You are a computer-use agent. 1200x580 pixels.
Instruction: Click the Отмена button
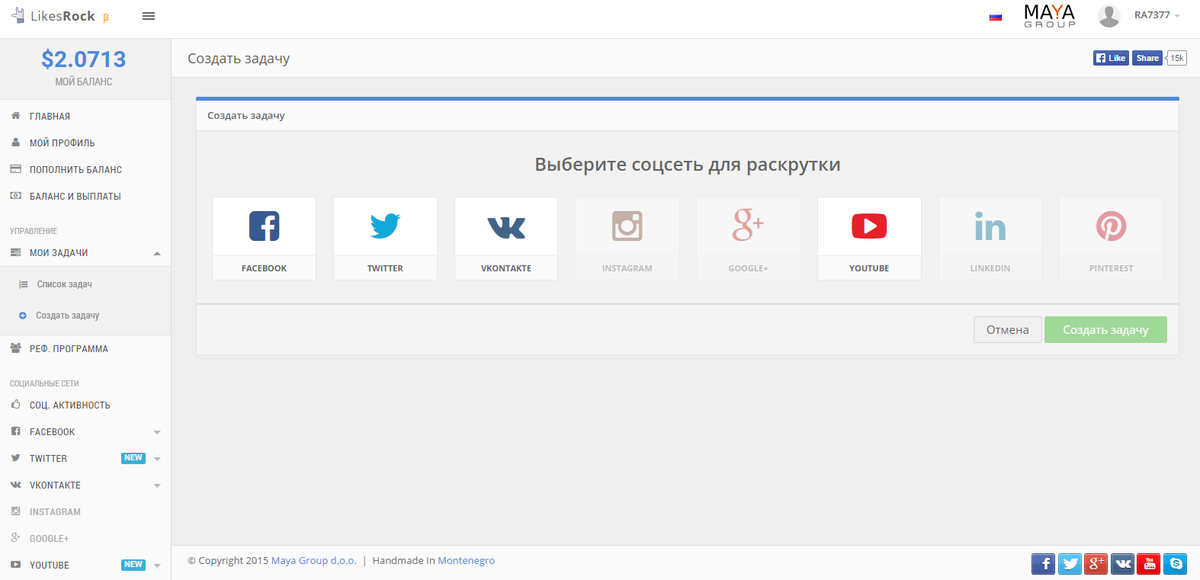1007,330
